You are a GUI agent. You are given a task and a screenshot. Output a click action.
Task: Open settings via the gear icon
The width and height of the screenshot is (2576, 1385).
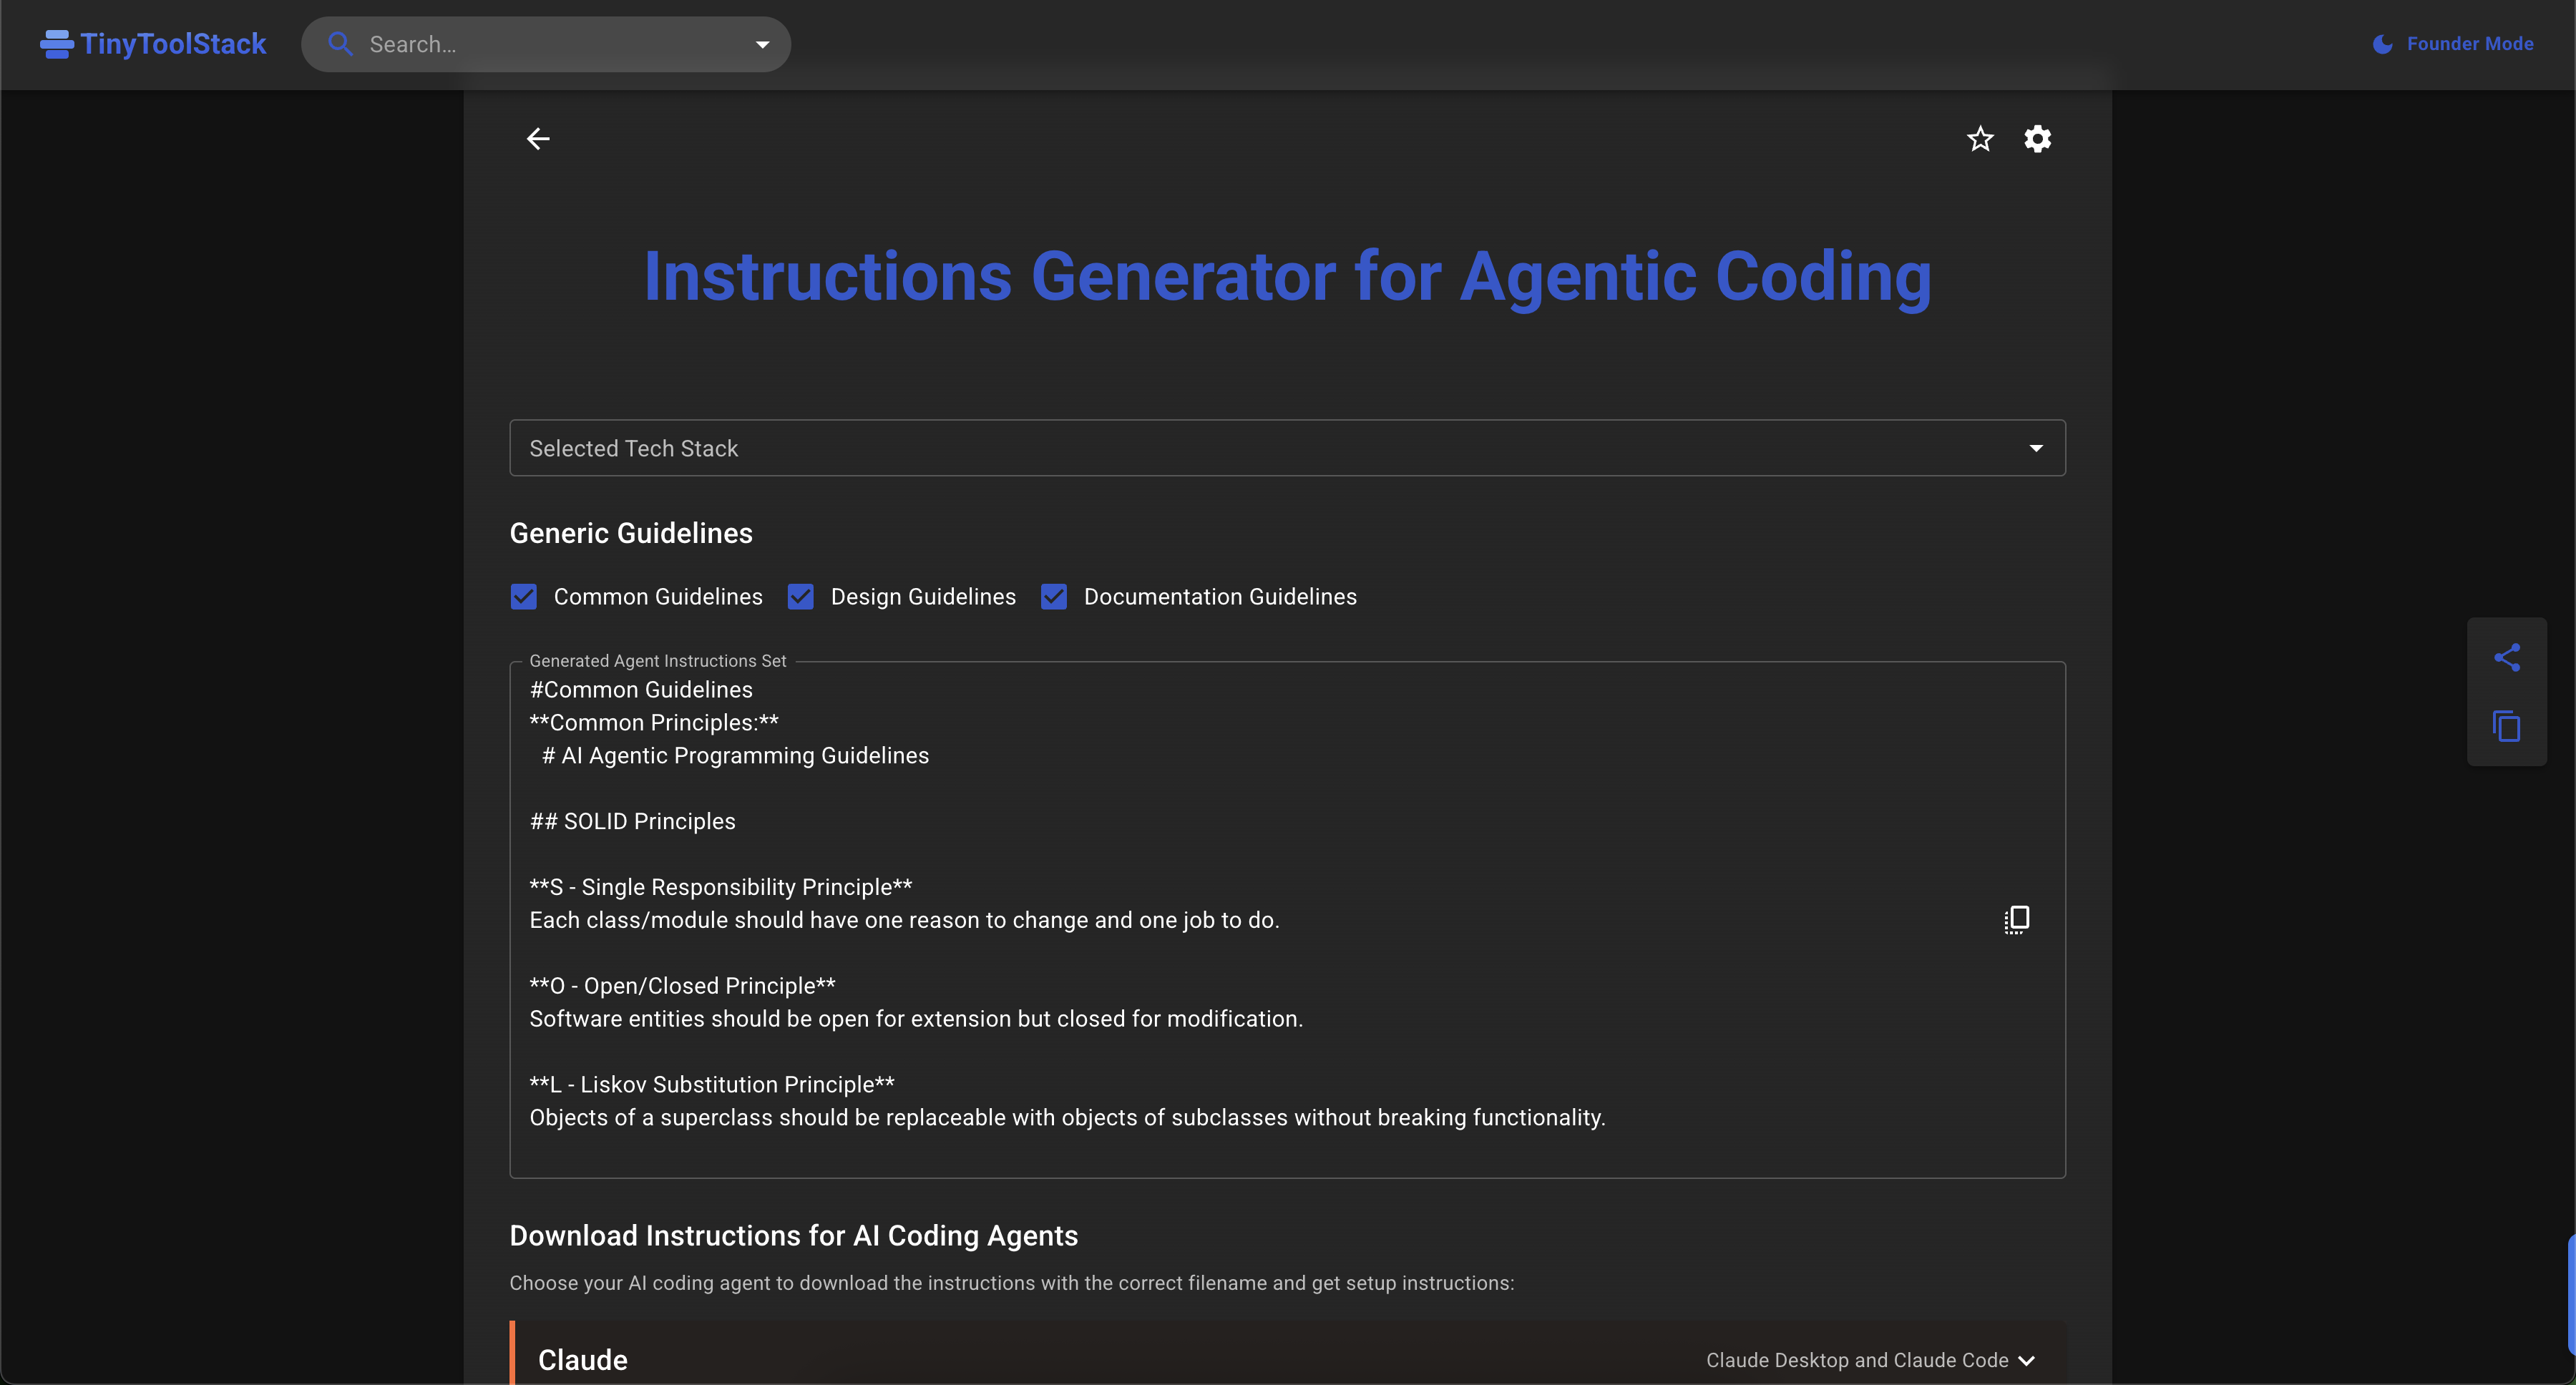tap(2038, 139)
